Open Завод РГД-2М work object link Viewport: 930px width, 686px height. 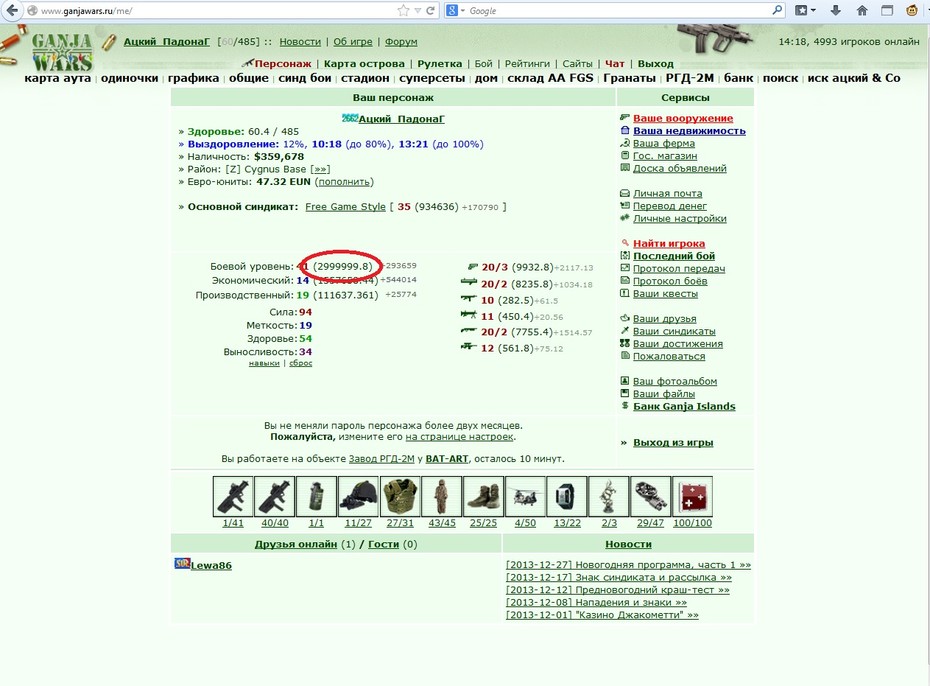(x=381, y=458)
